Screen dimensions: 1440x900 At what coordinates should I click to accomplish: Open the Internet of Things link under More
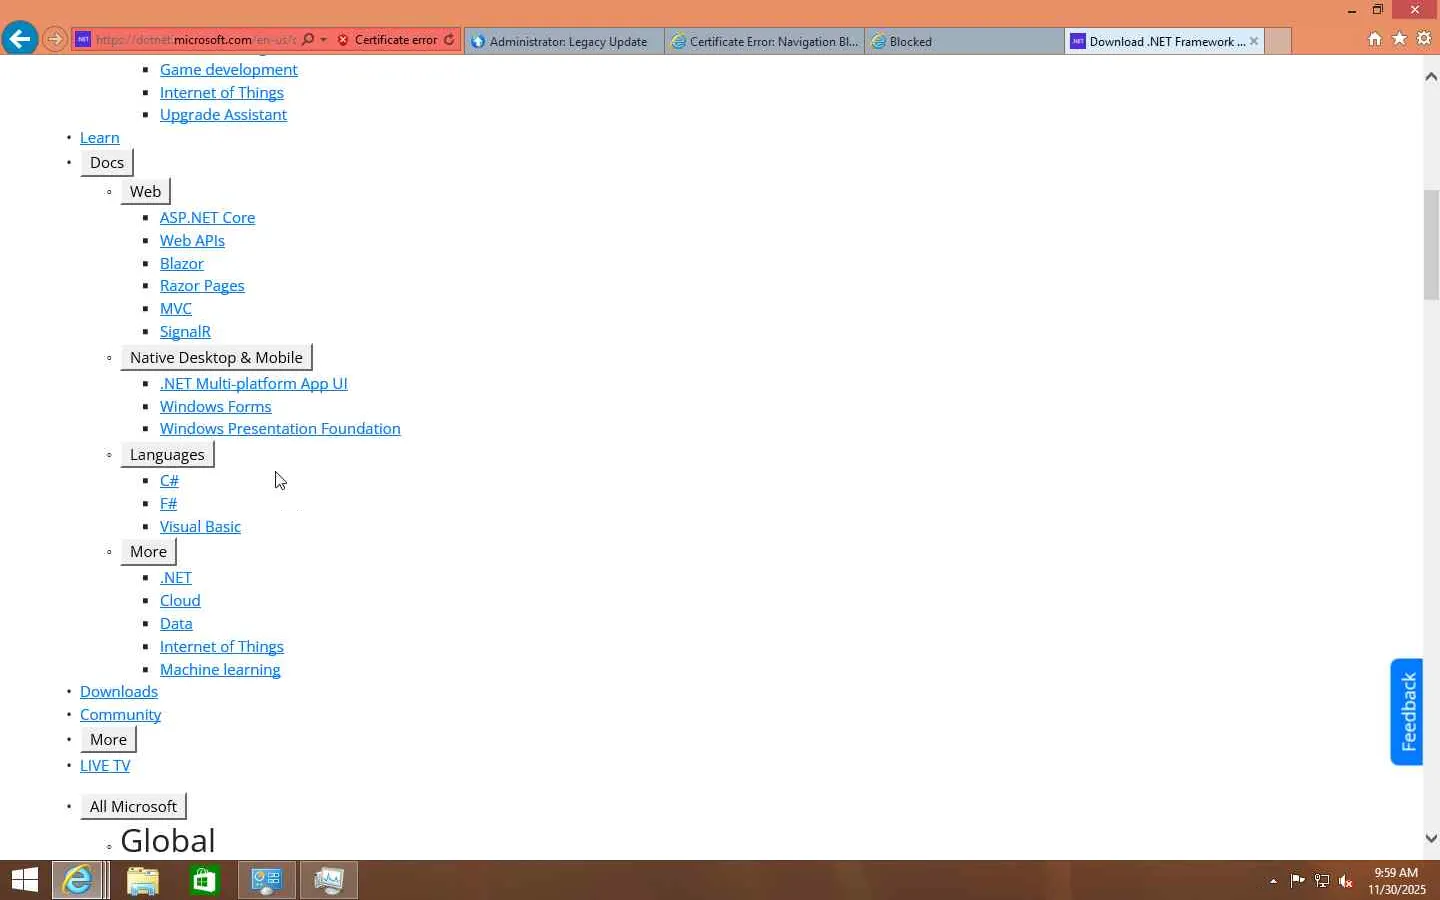[222, 646]
